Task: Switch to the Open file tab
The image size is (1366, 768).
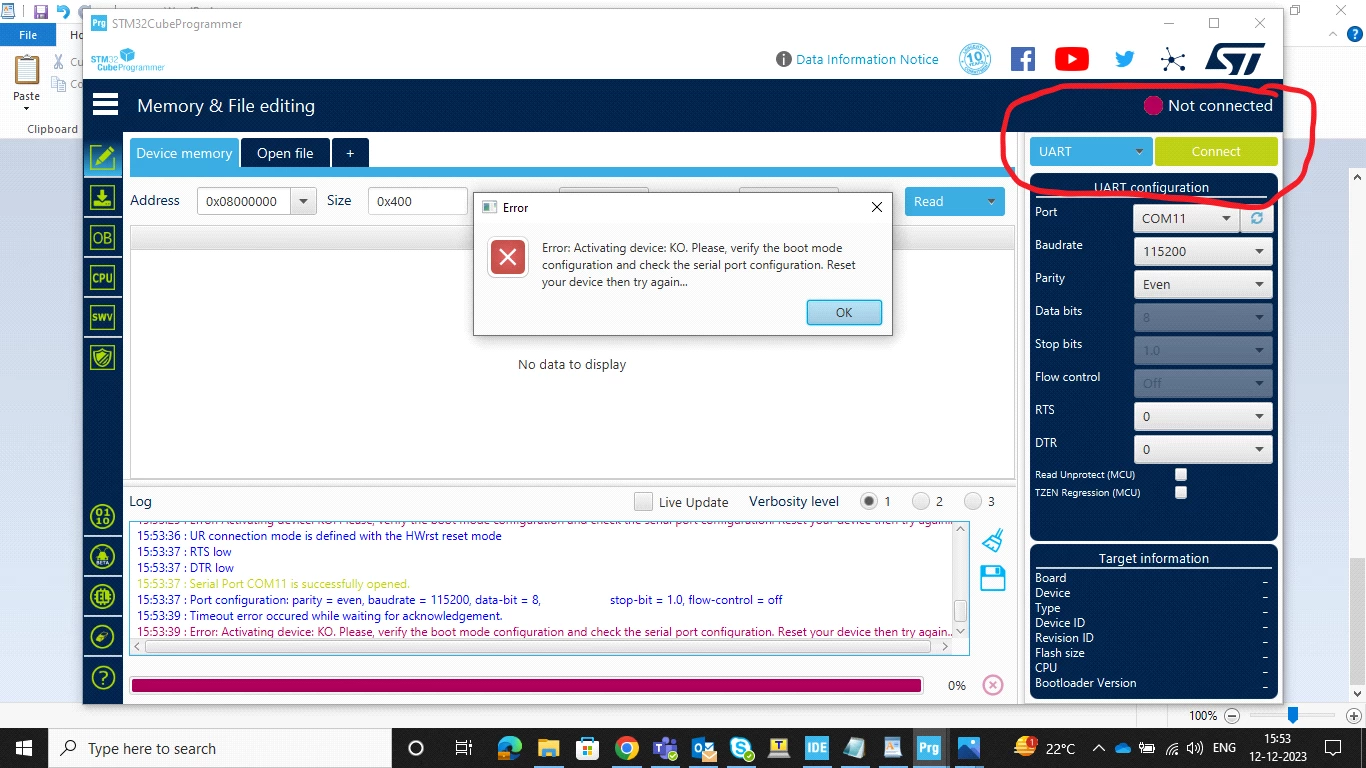Action: 285,153
